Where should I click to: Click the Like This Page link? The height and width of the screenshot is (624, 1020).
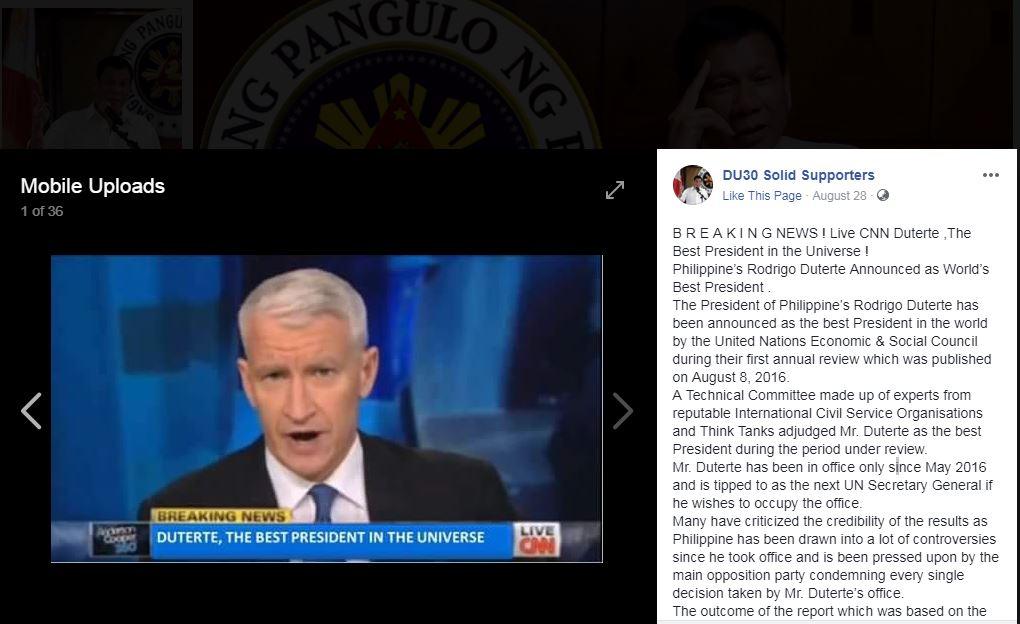tap(762, 196)
